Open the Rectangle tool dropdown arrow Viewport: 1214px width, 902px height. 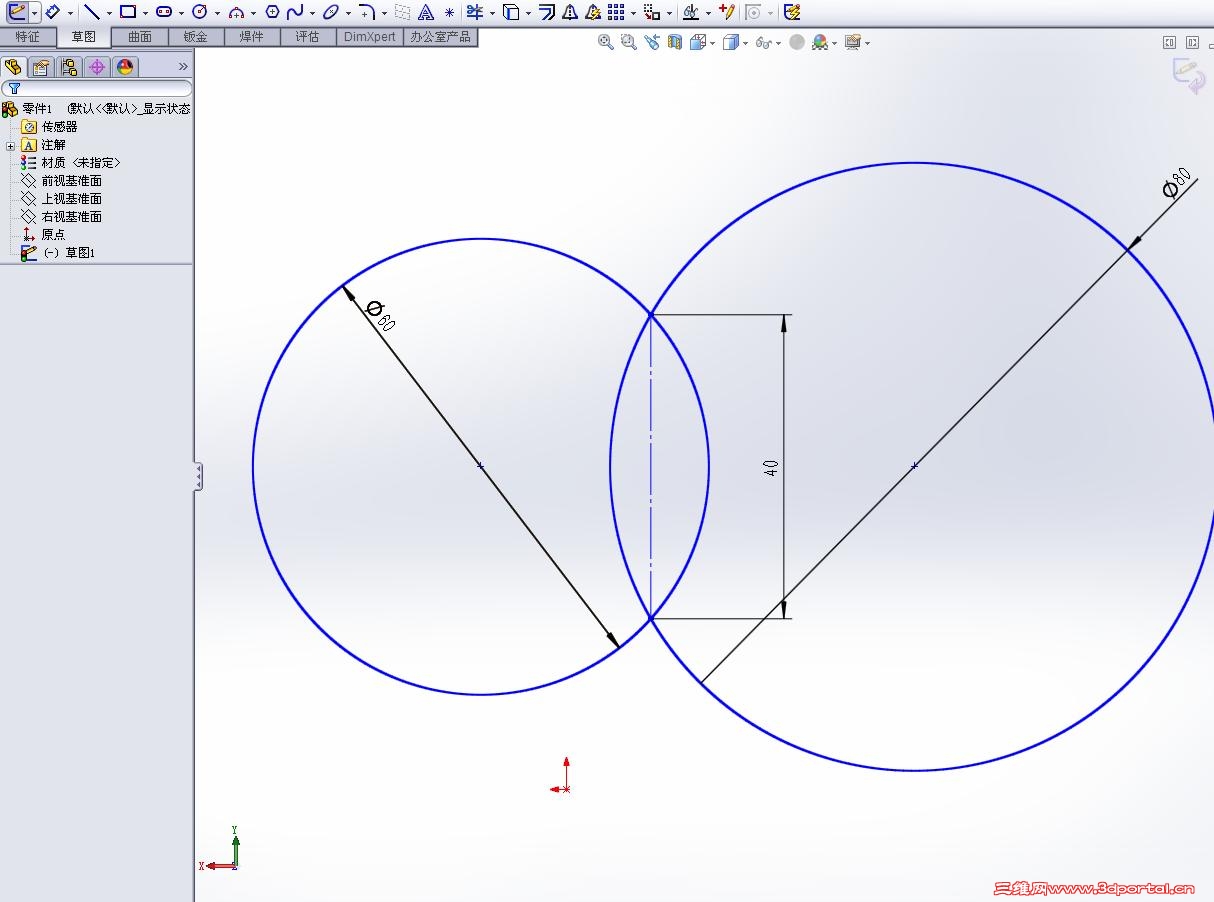click(145, 13)
